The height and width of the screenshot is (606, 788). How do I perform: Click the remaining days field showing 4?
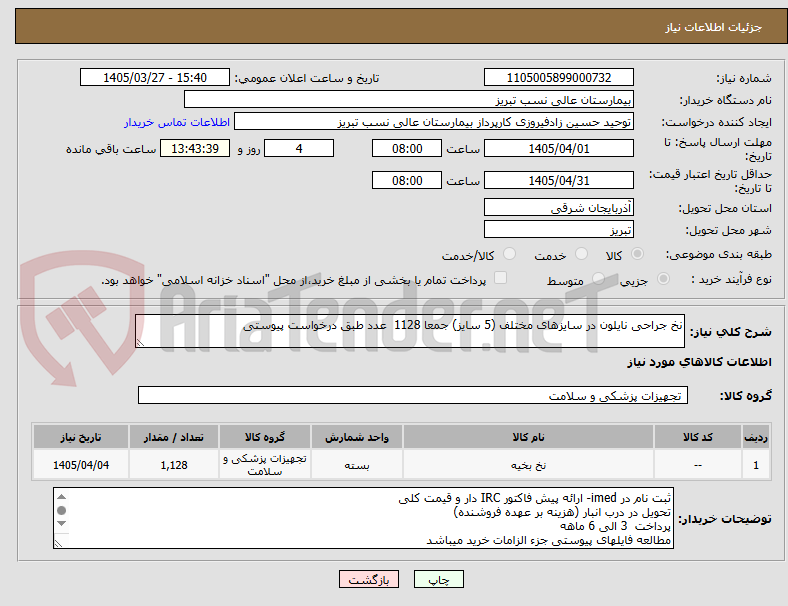pos(299,149)
